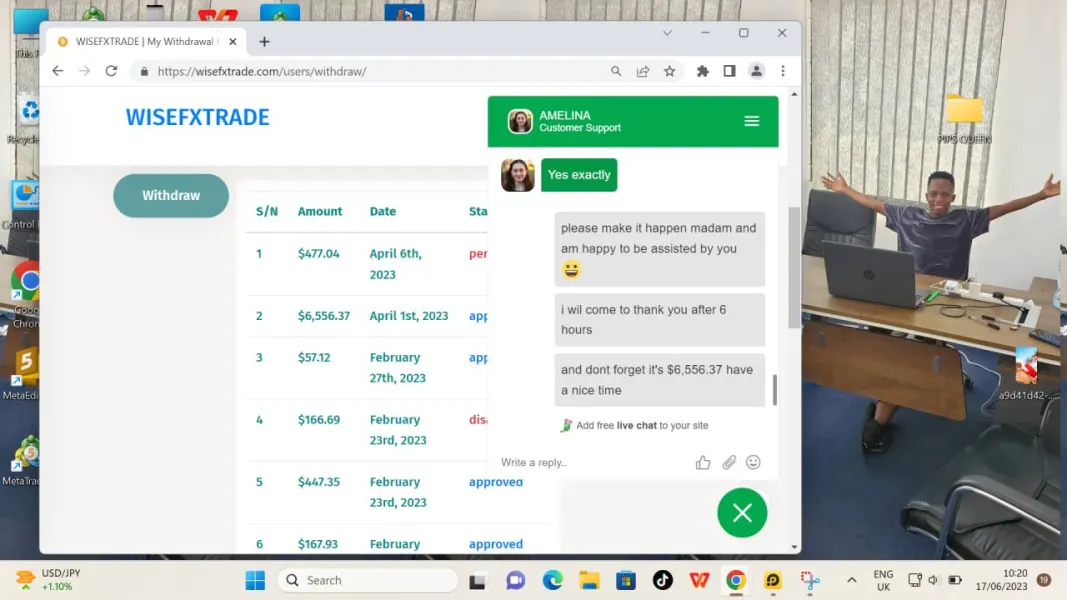Image resolution: width=1067 pixels, height=600 pixels.
Task: Bookmark this page with the star
Action: coord(670,71)
